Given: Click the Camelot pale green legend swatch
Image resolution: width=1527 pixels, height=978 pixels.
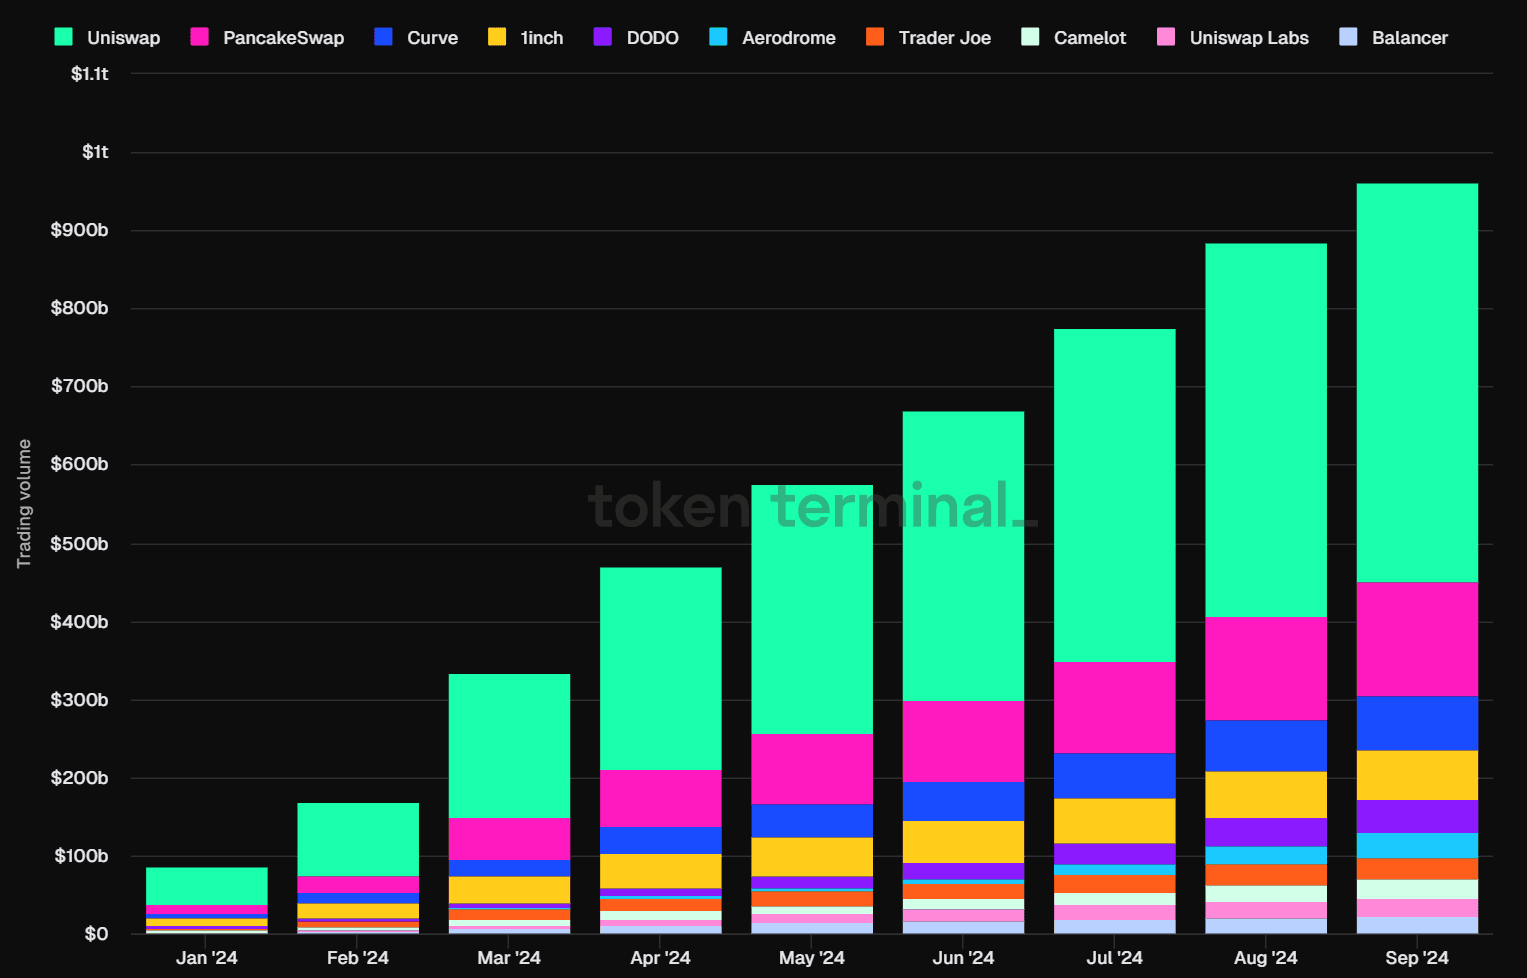Looking at the screenshot, I should (1030, 37).
